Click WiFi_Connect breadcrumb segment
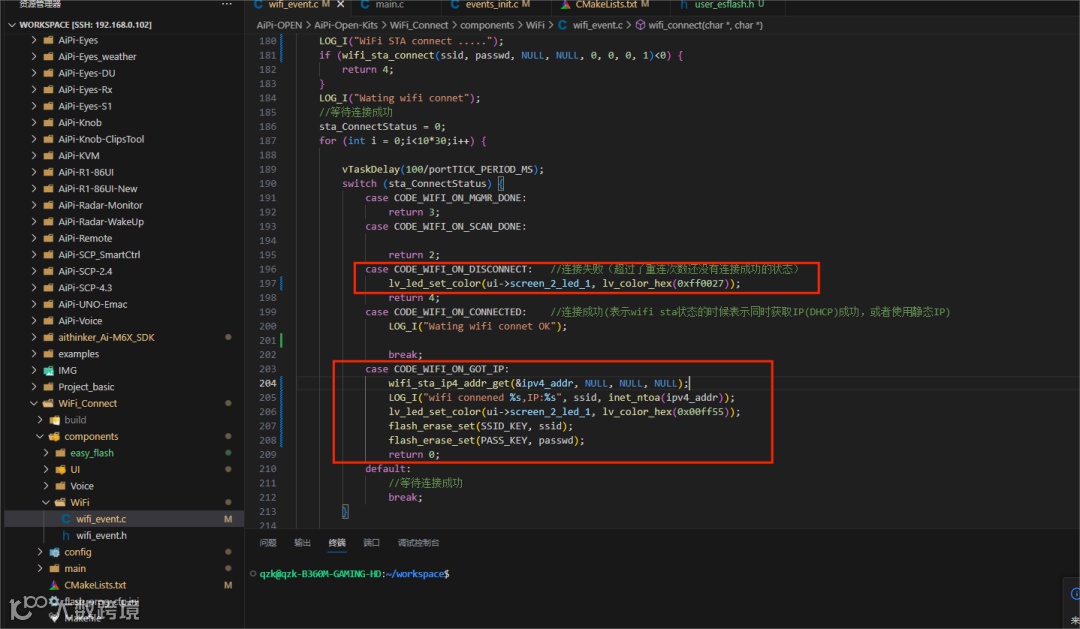Viewport: 1080px width, 629px height. tap(419, 25)
